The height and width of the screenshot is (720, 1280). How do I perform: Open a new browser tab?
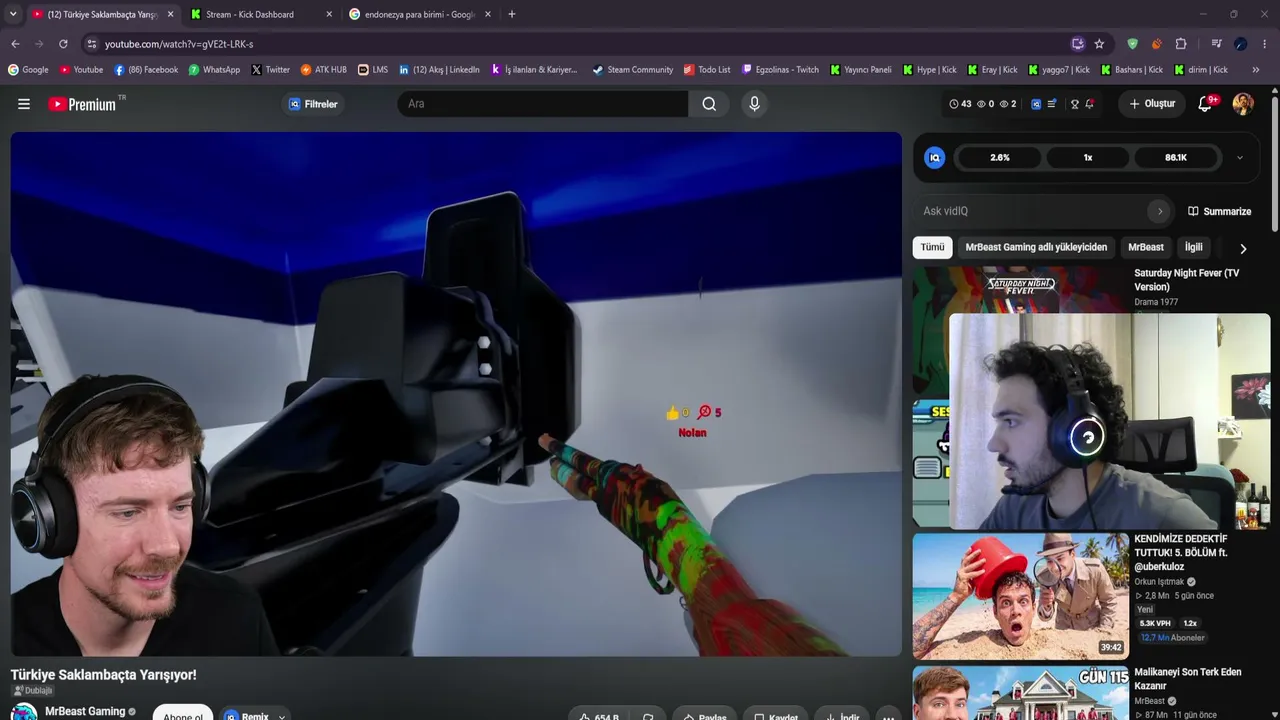tap(512, 14)
